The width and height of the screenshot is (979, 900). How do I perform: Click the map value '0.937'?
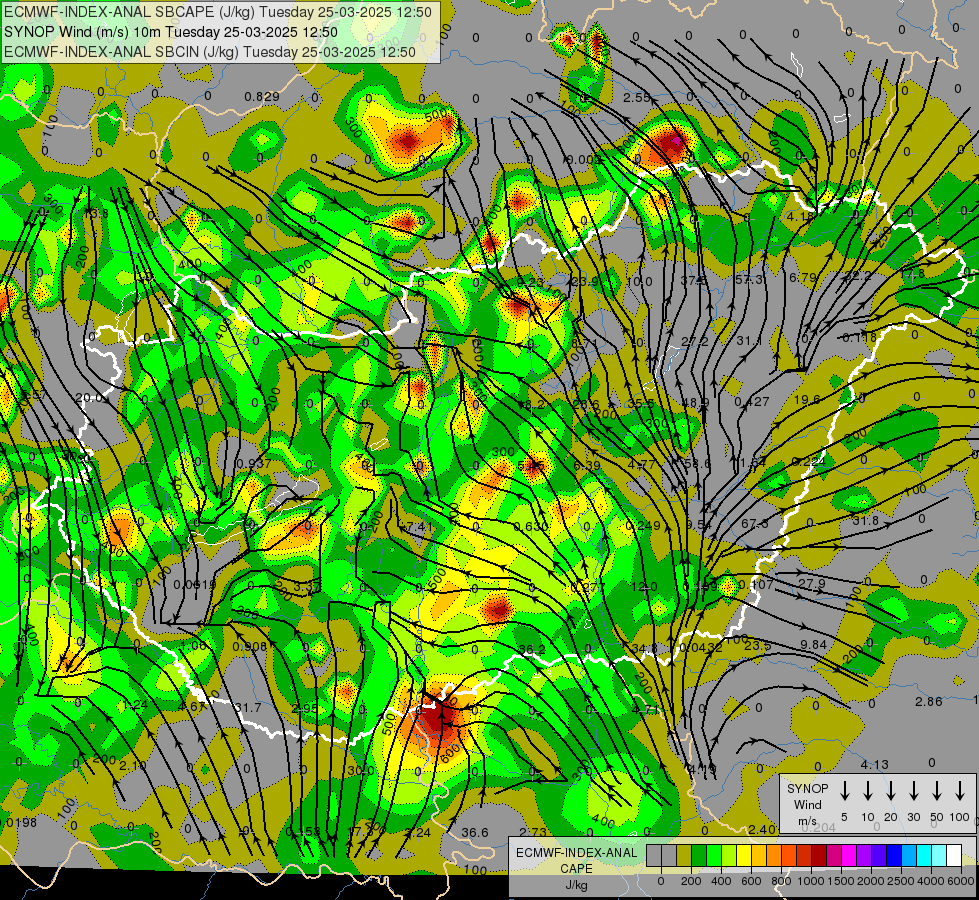tap(254, 463)
